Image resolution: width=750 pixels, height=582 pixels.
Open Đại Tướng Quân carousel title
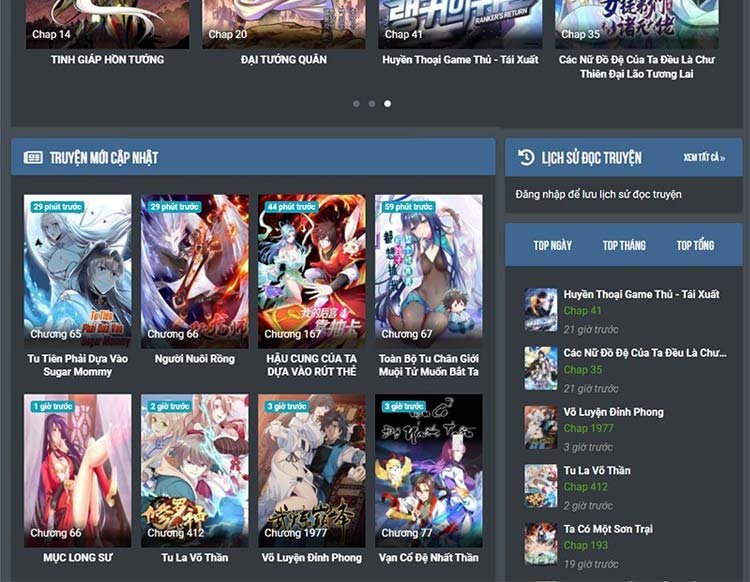284,60
